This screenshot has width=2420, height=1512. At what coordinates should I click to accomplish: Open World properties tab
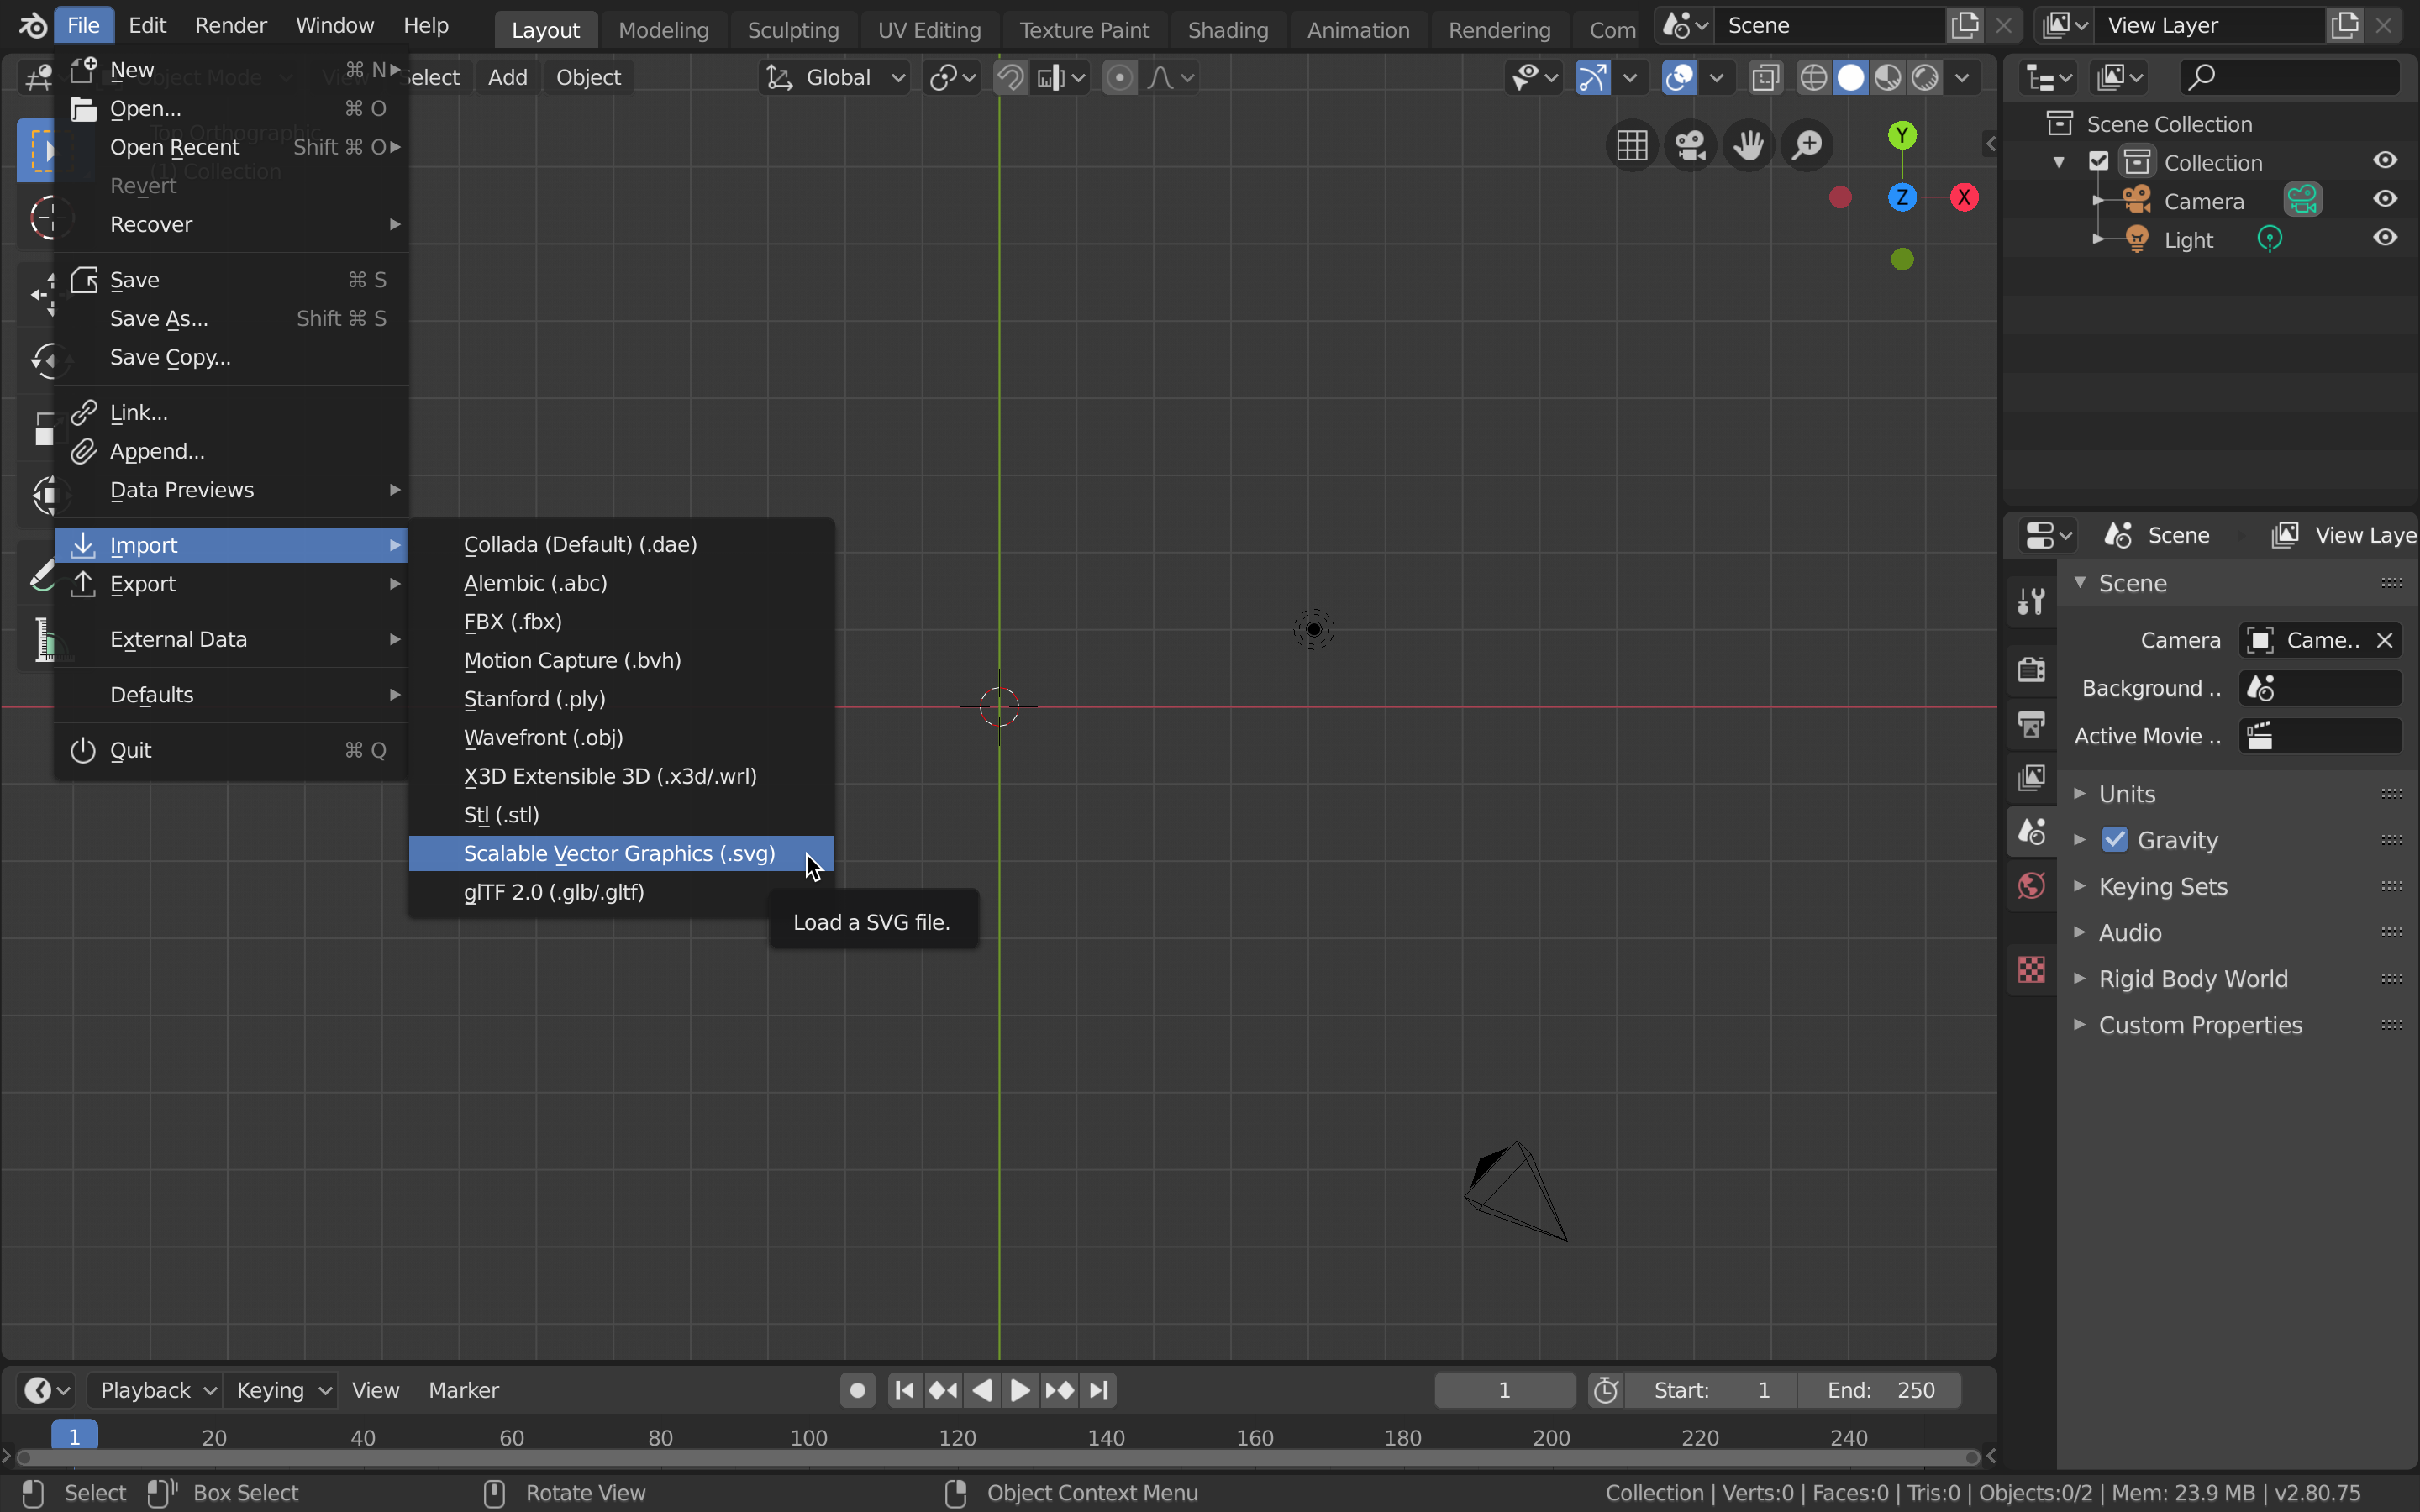[2031, 886]
